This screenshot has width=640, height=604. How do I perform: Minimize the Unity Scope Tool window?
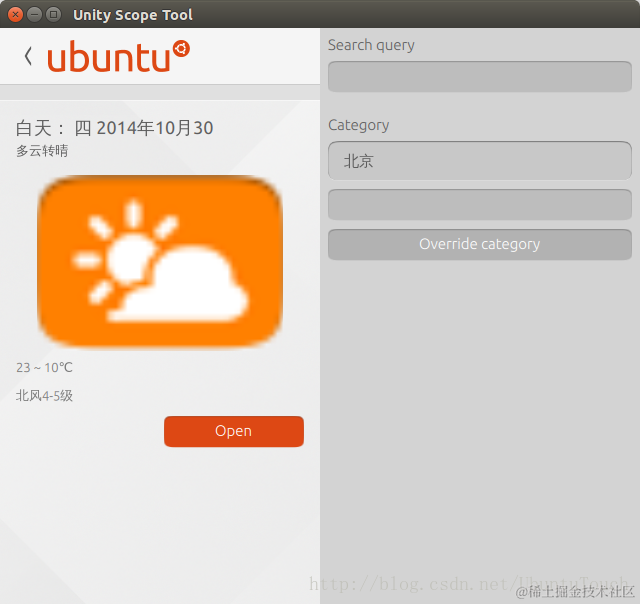34,15
